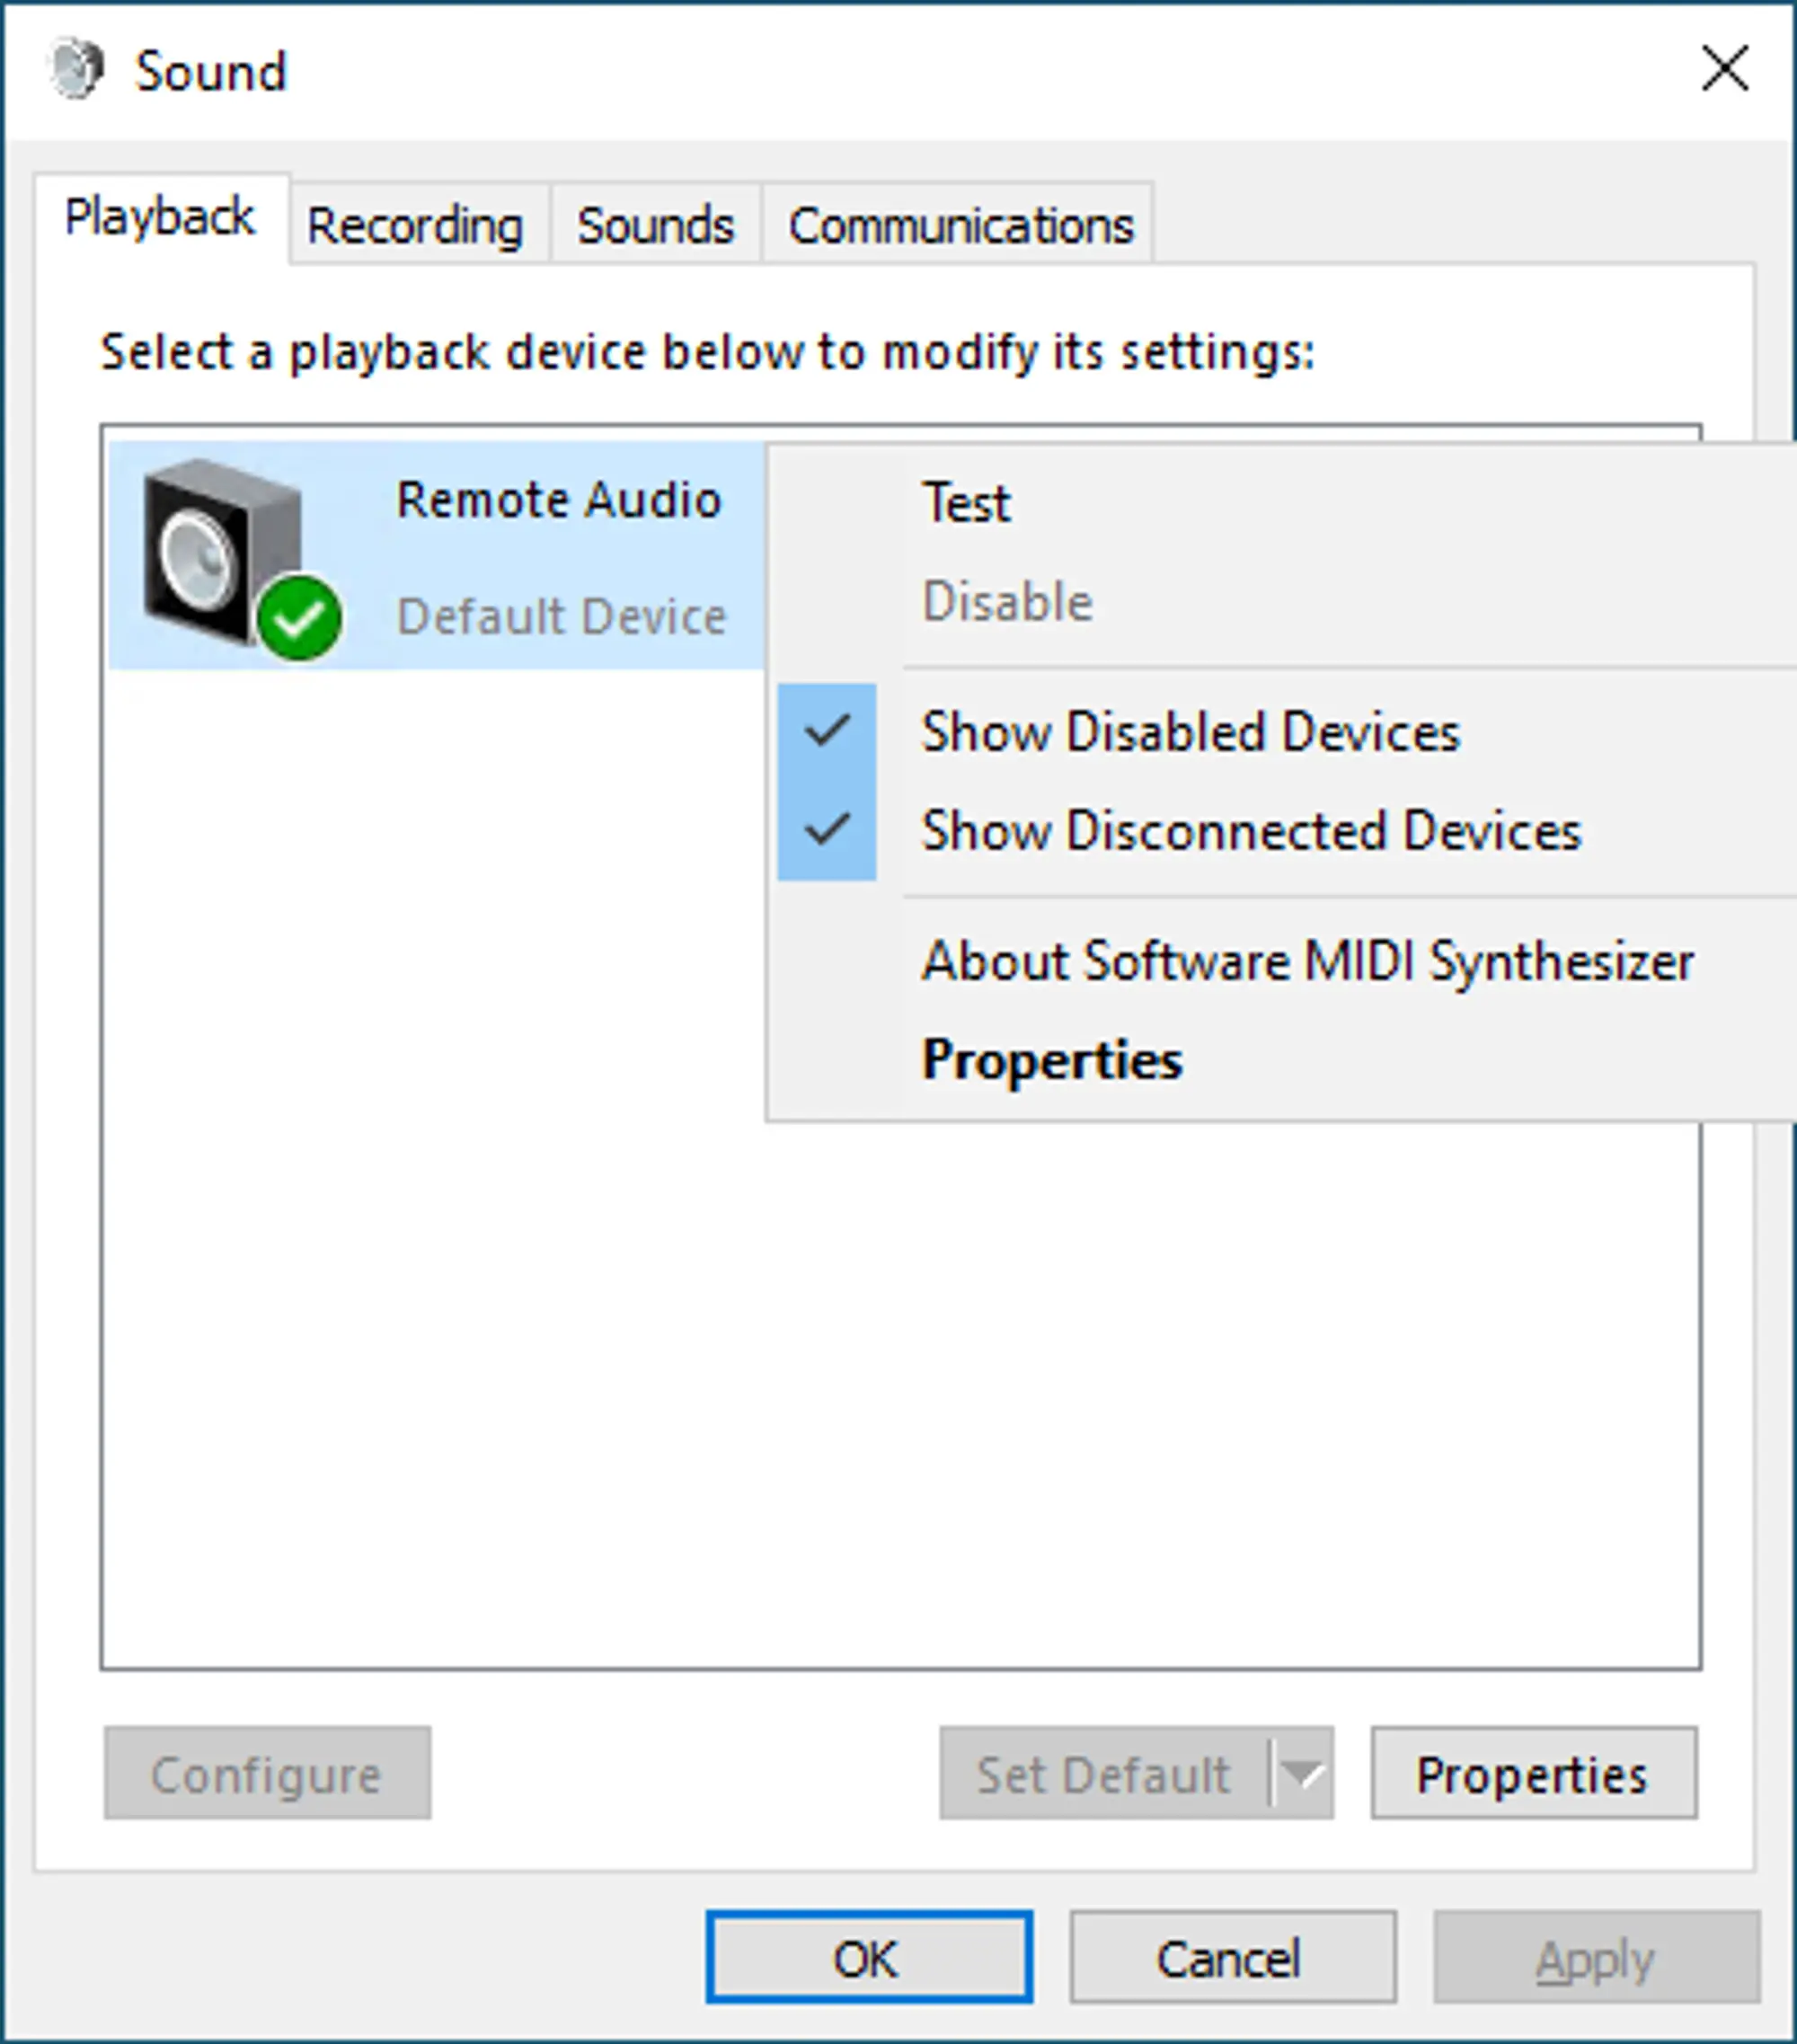
Task: Click the Apply button
Action: tap(1595, 1957)
